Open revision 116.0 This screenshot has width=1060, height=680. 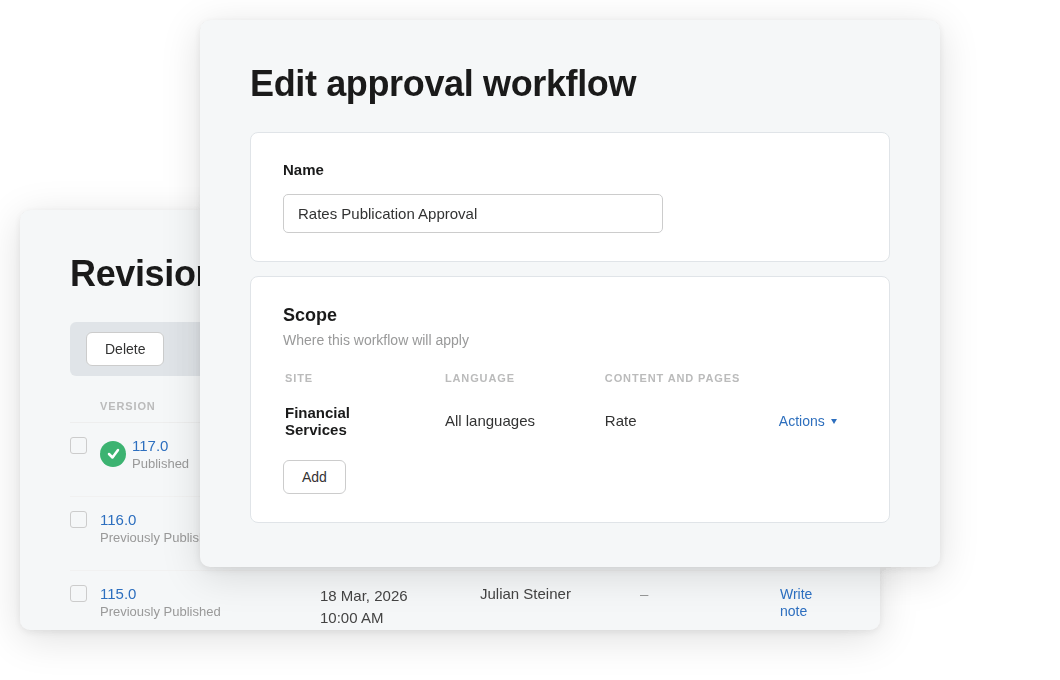(x=118, y=520)
